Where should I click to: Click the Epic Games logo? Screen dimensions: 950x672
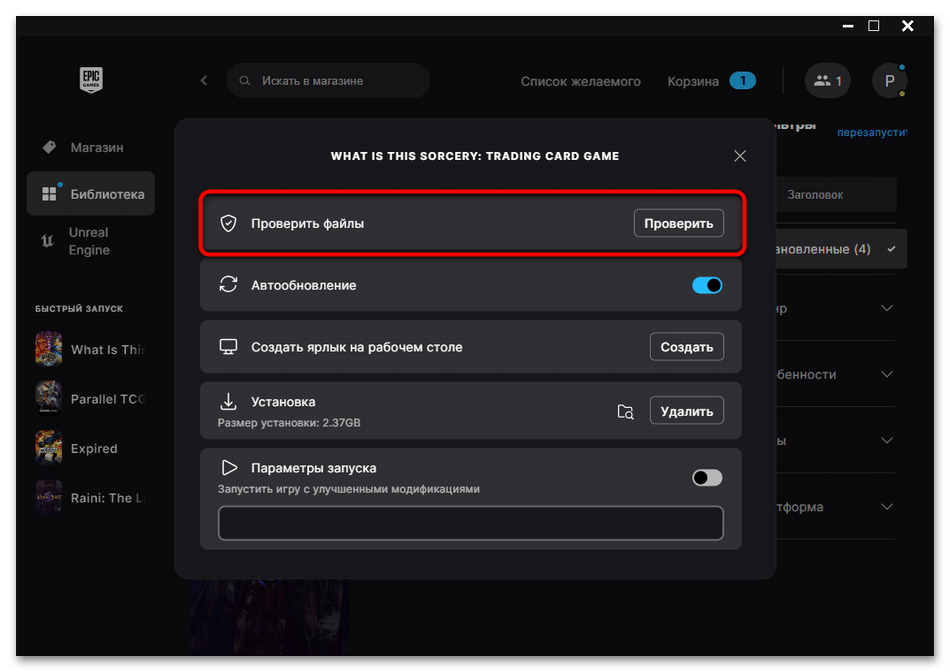91,79
